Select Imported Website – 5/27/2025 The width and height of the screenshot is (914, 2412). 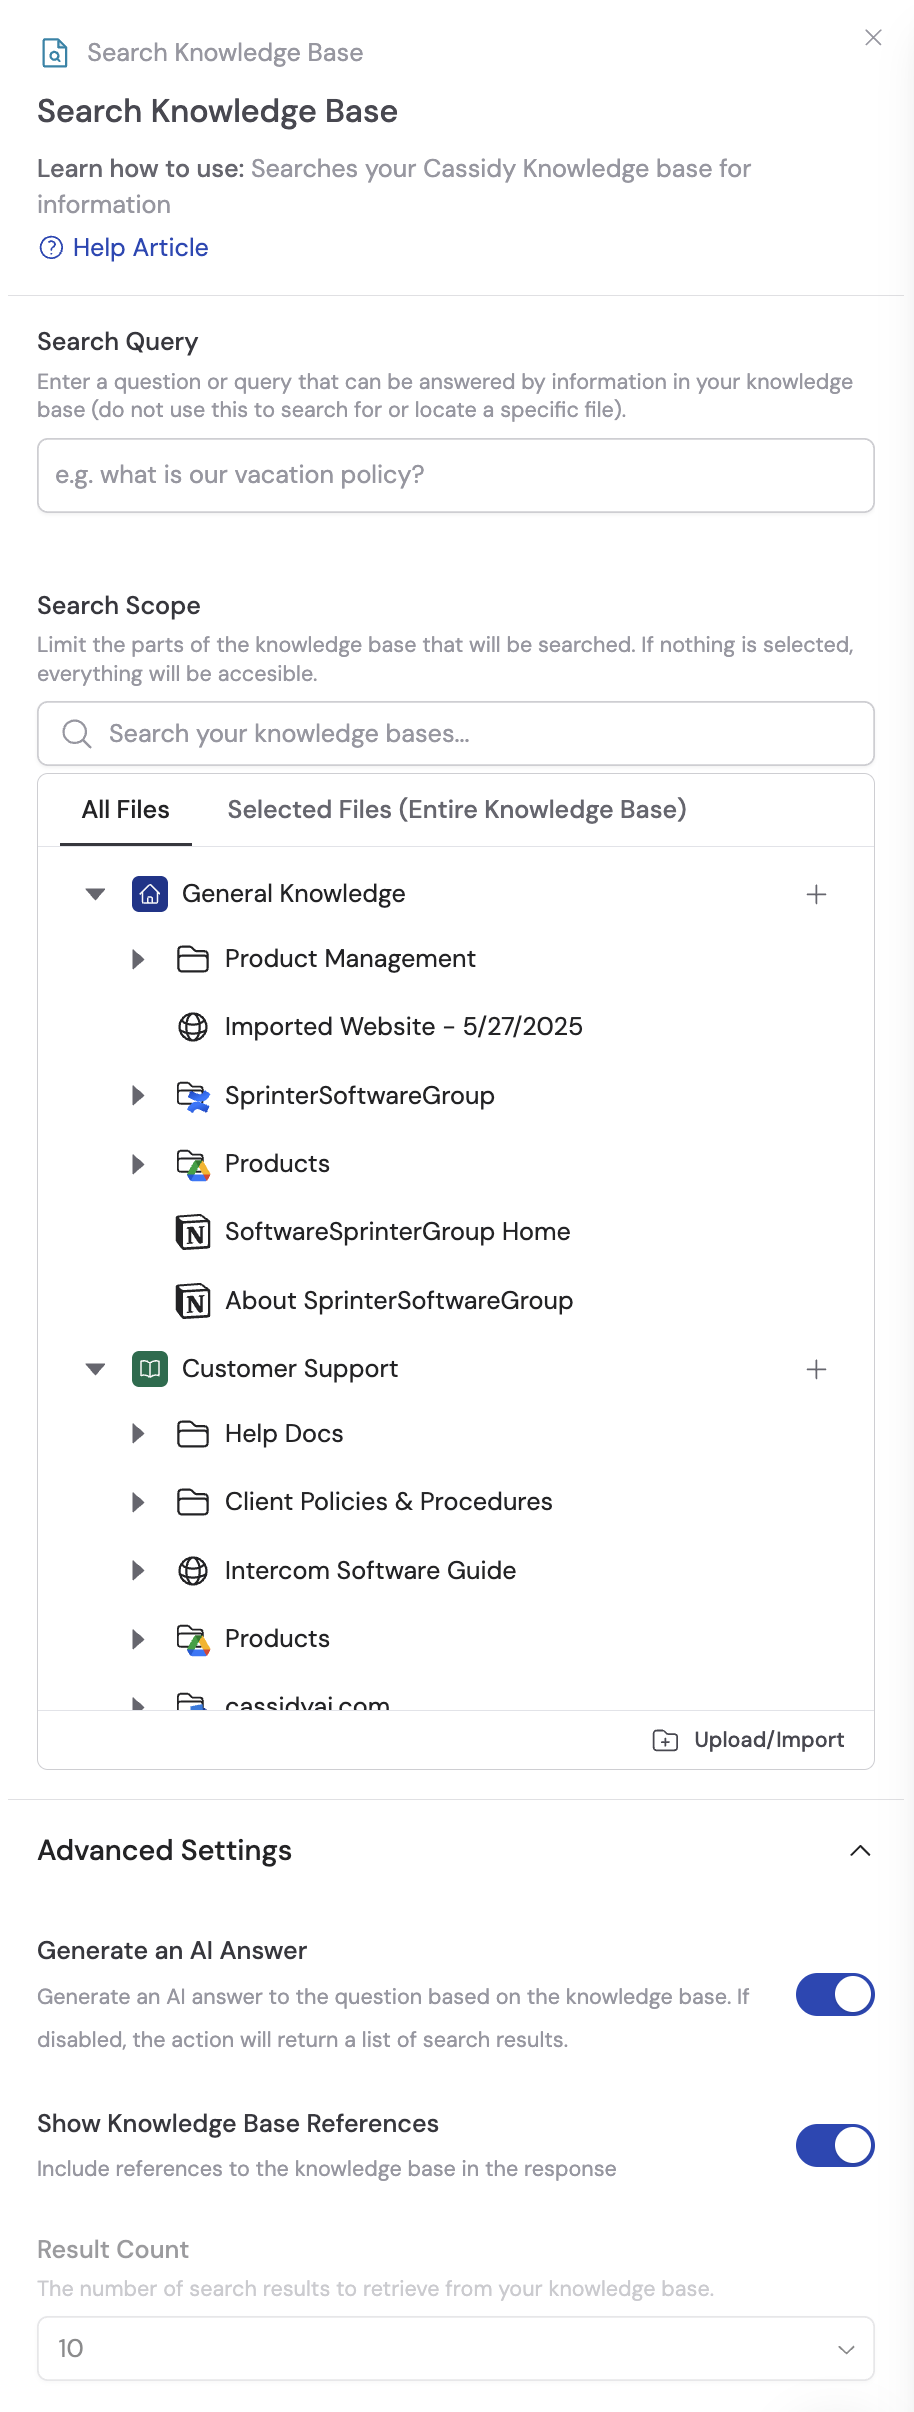[x=404, y=1027]
